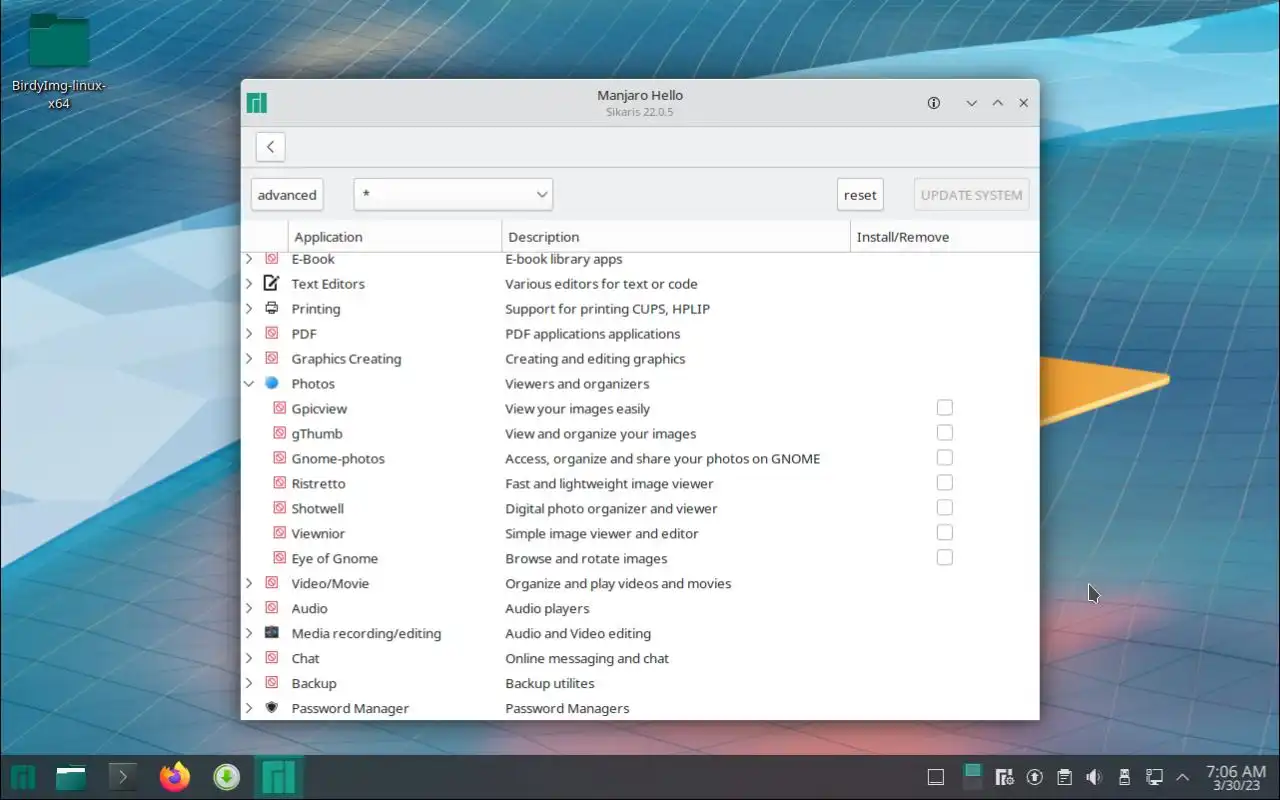Click the show desktop tray icon

pos(936,777)
